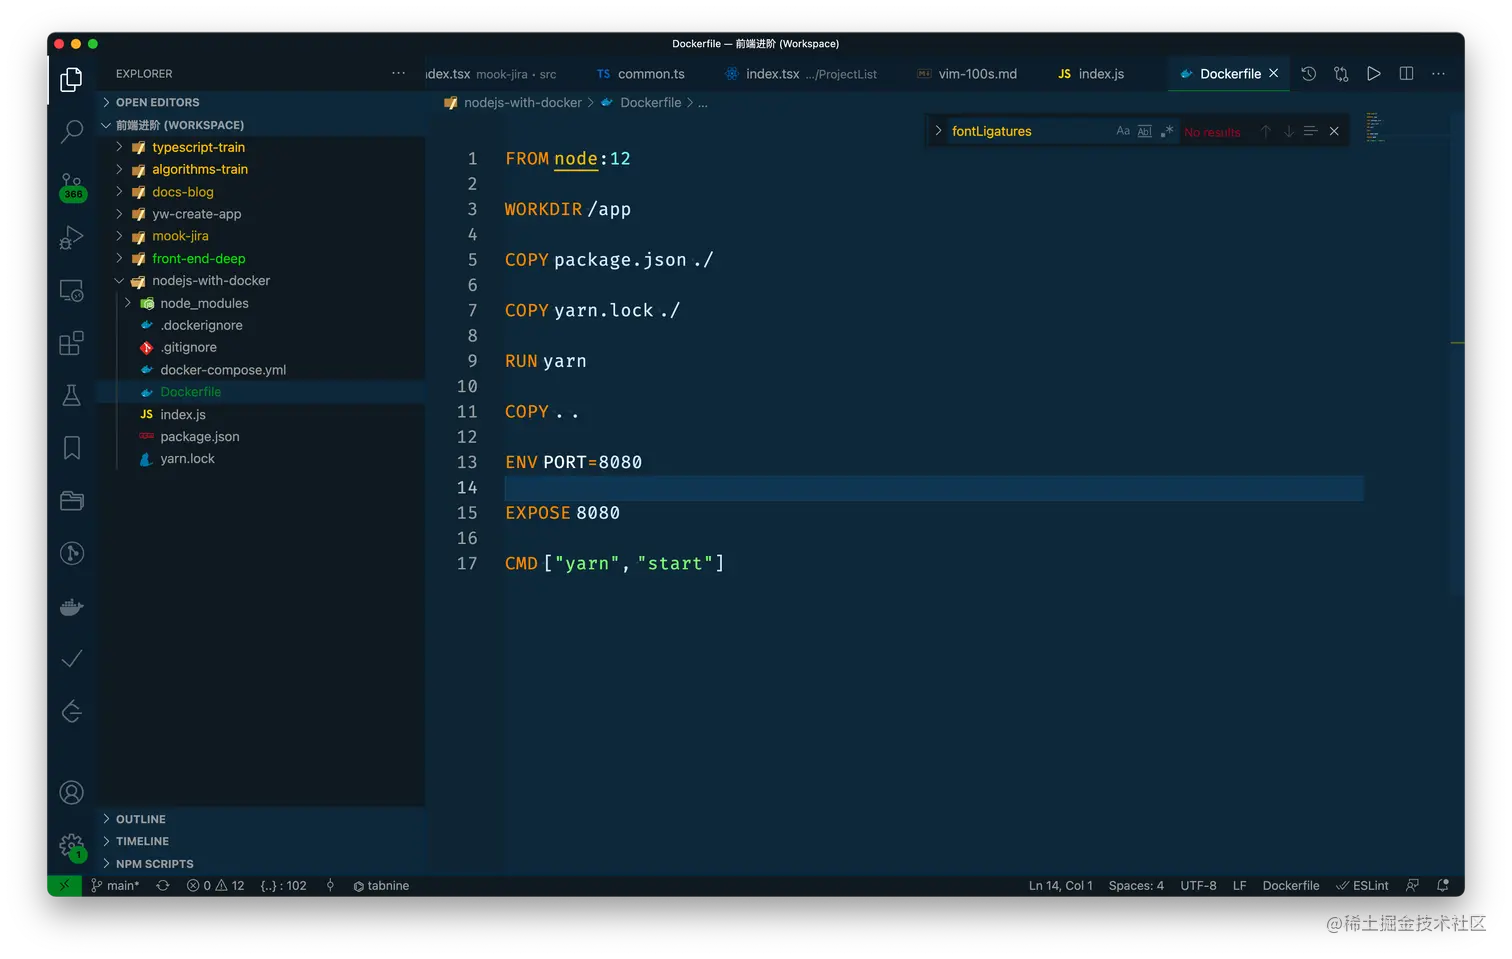
Task: Open Project Manager folder icon
Action: [x=71, y=501]
